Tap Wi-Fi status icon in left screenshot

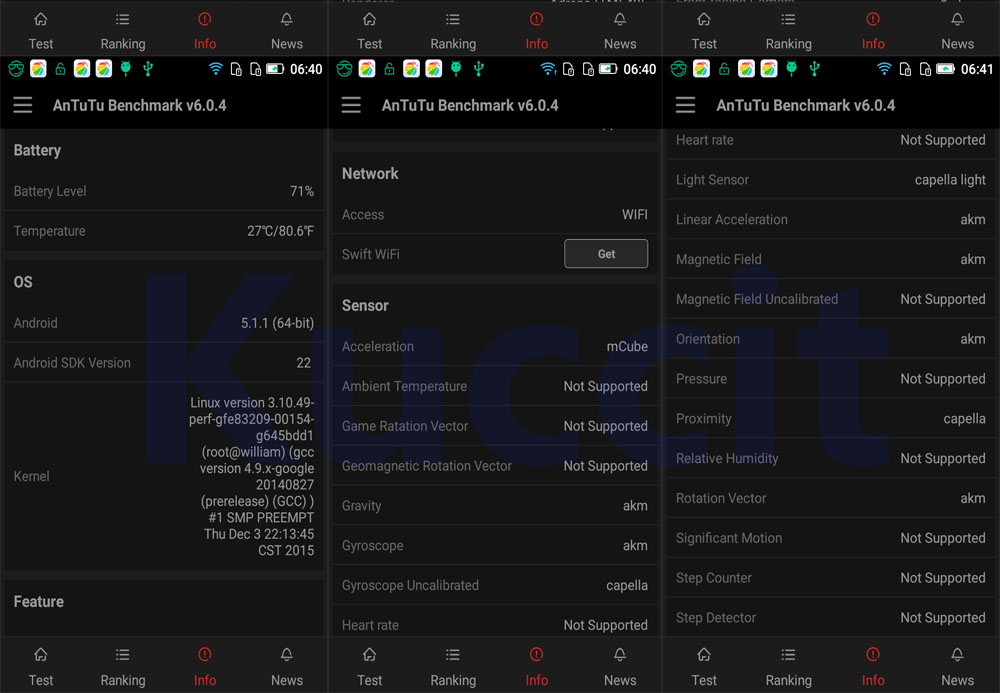coord(215,69)
